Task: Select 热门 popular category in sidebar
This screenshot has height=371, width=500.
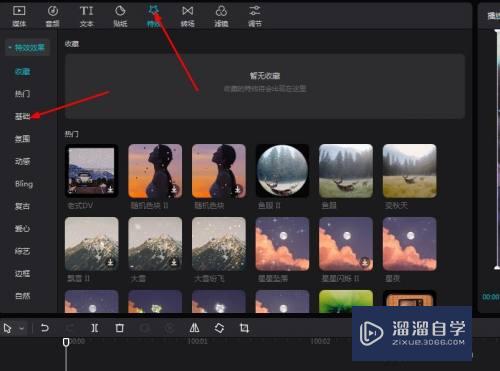Action: (x=22, y=94)
